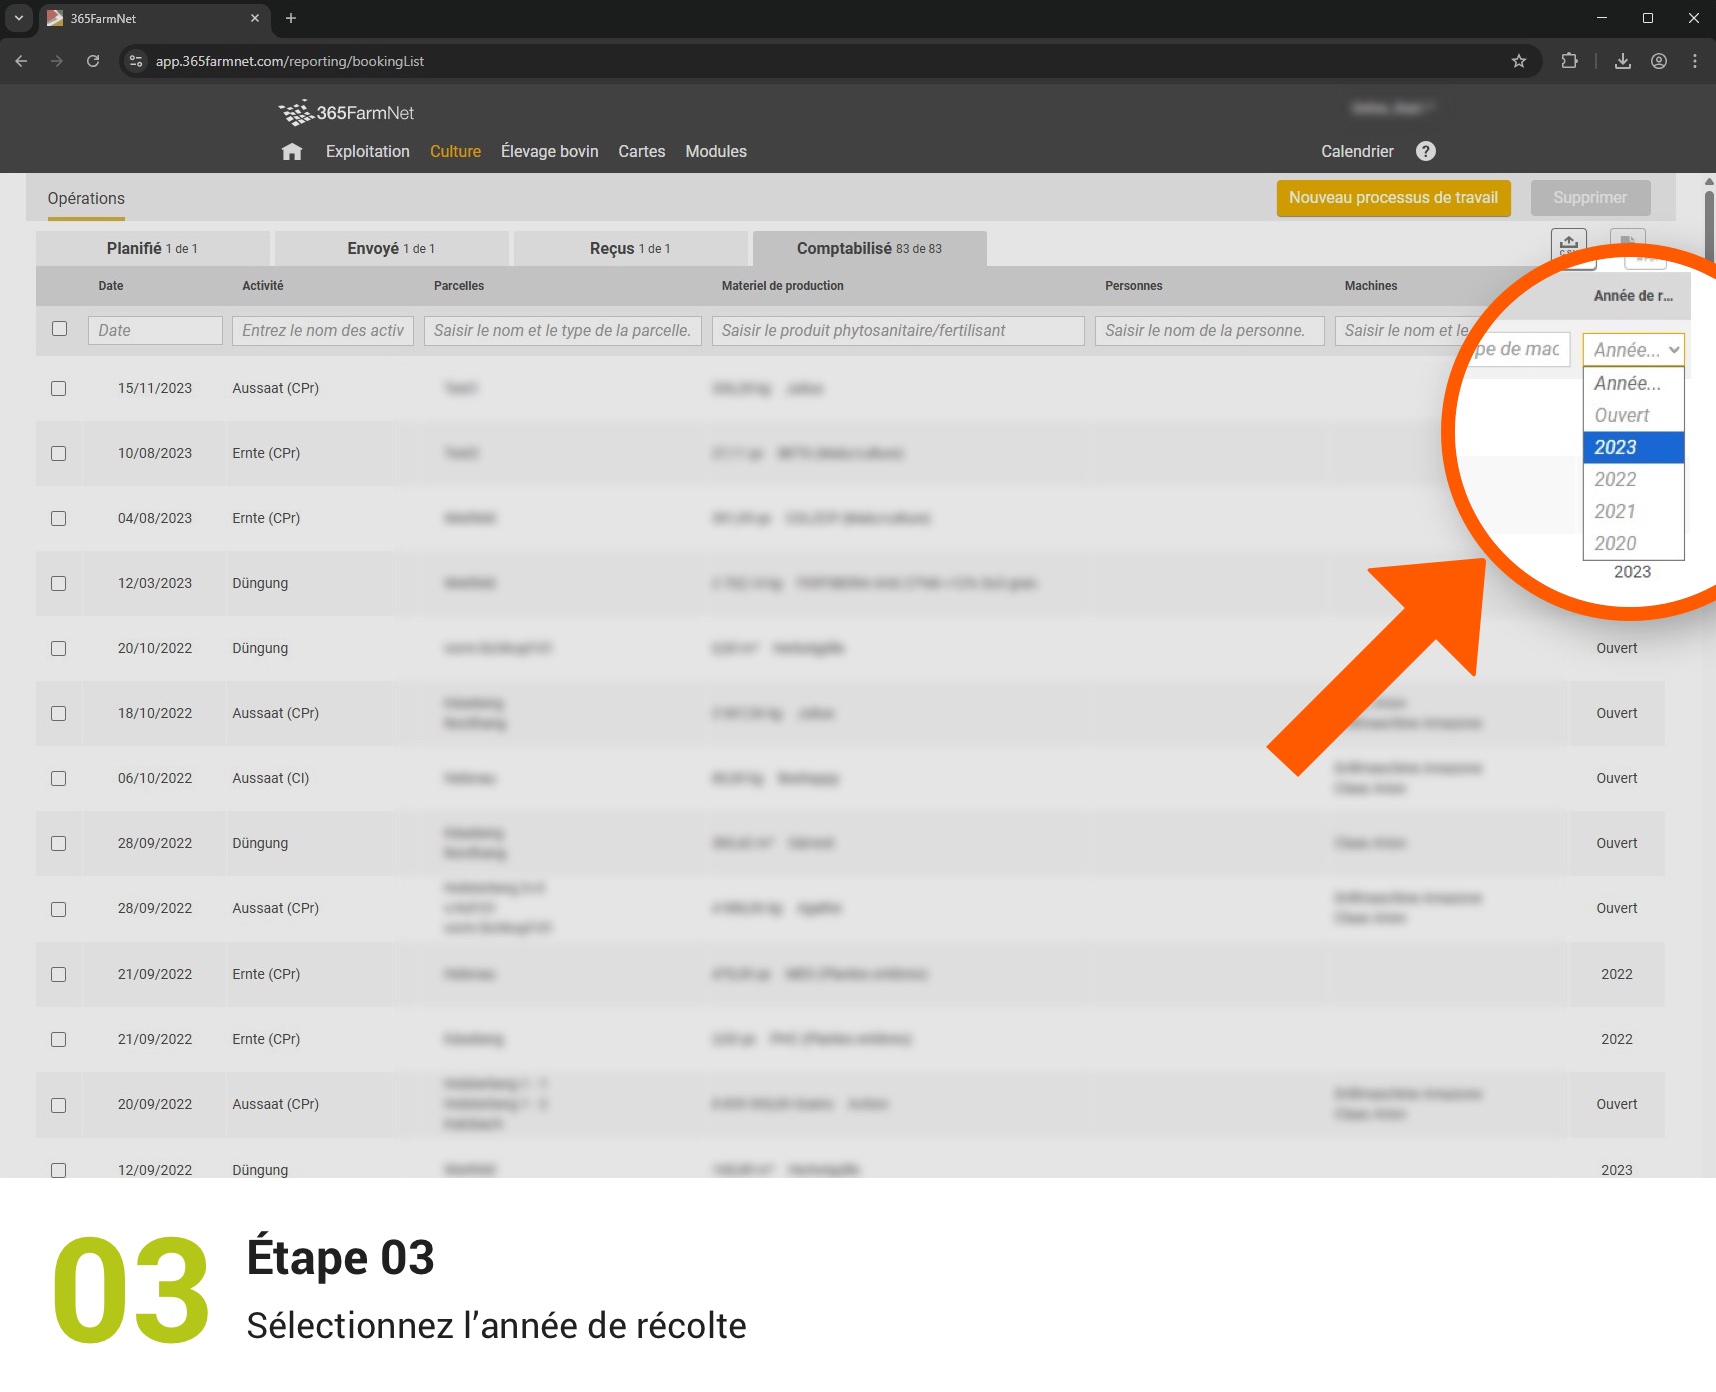Check the row dated 15/11/2023
Image resolution: width=1716 pixels, height=1392 pixels.
[x=59, y=388]
